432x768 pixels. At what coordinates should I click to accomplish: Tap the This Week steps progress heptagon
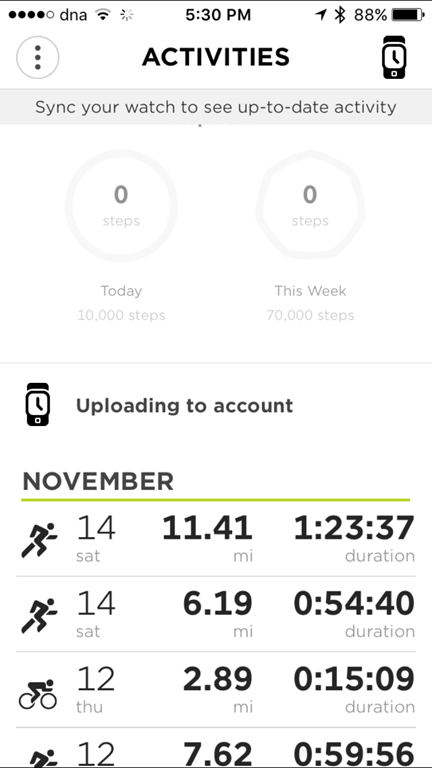(x=310, y=205)
